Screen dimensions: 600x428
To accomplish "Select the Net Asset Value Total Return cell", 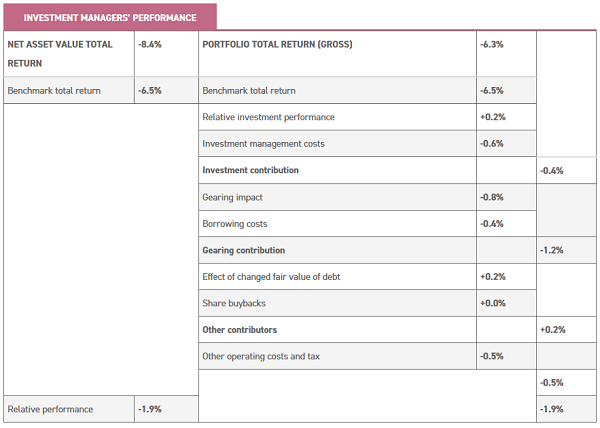I will (x=59, y=53).
